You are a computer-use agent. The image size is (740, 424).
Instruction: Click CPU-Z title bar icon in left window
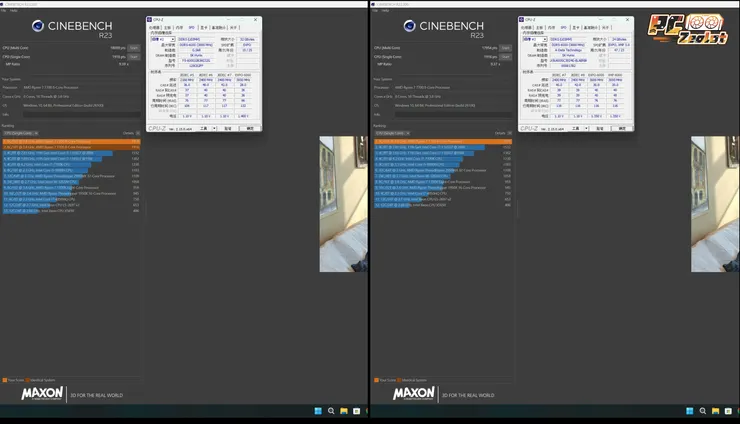pos(150,20)
